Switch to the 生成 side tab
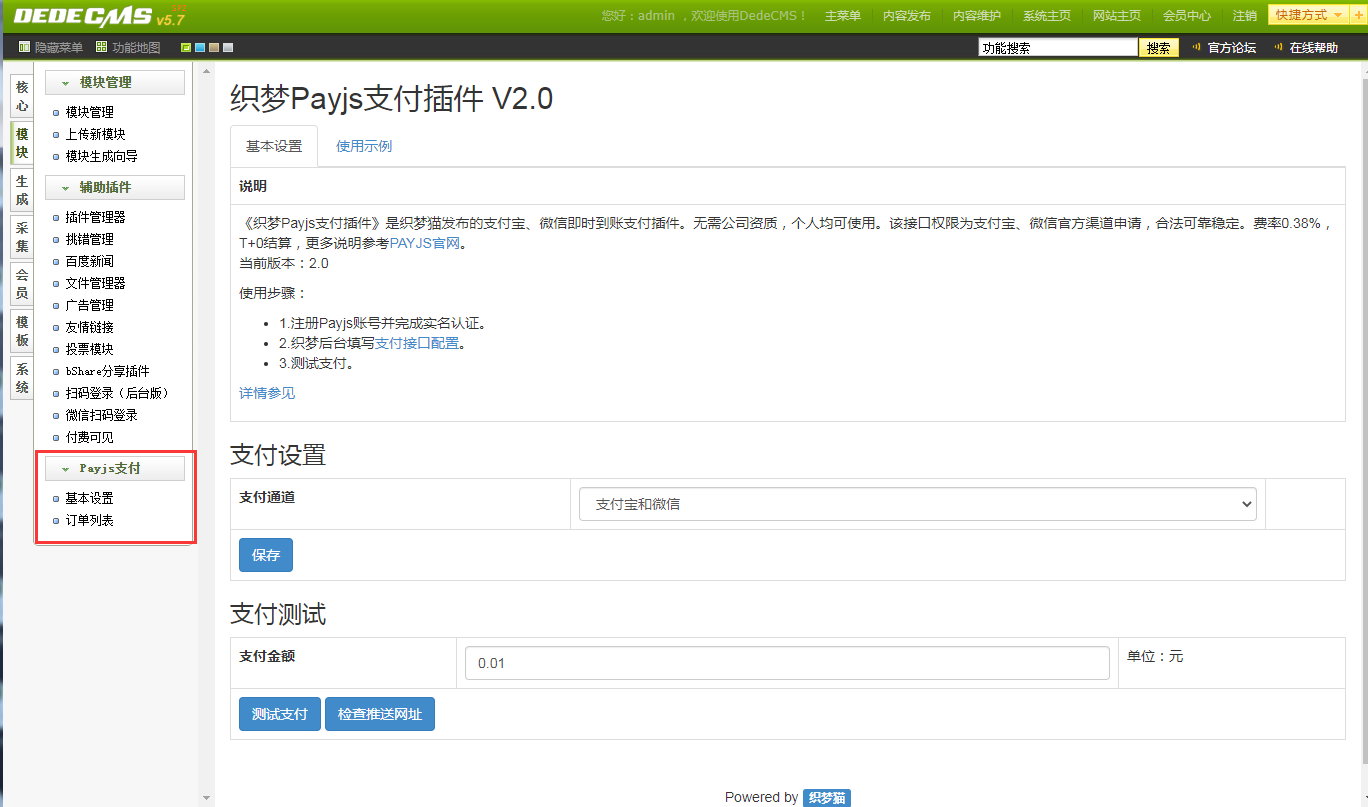The image size is (1368, 807). [22, 190]
